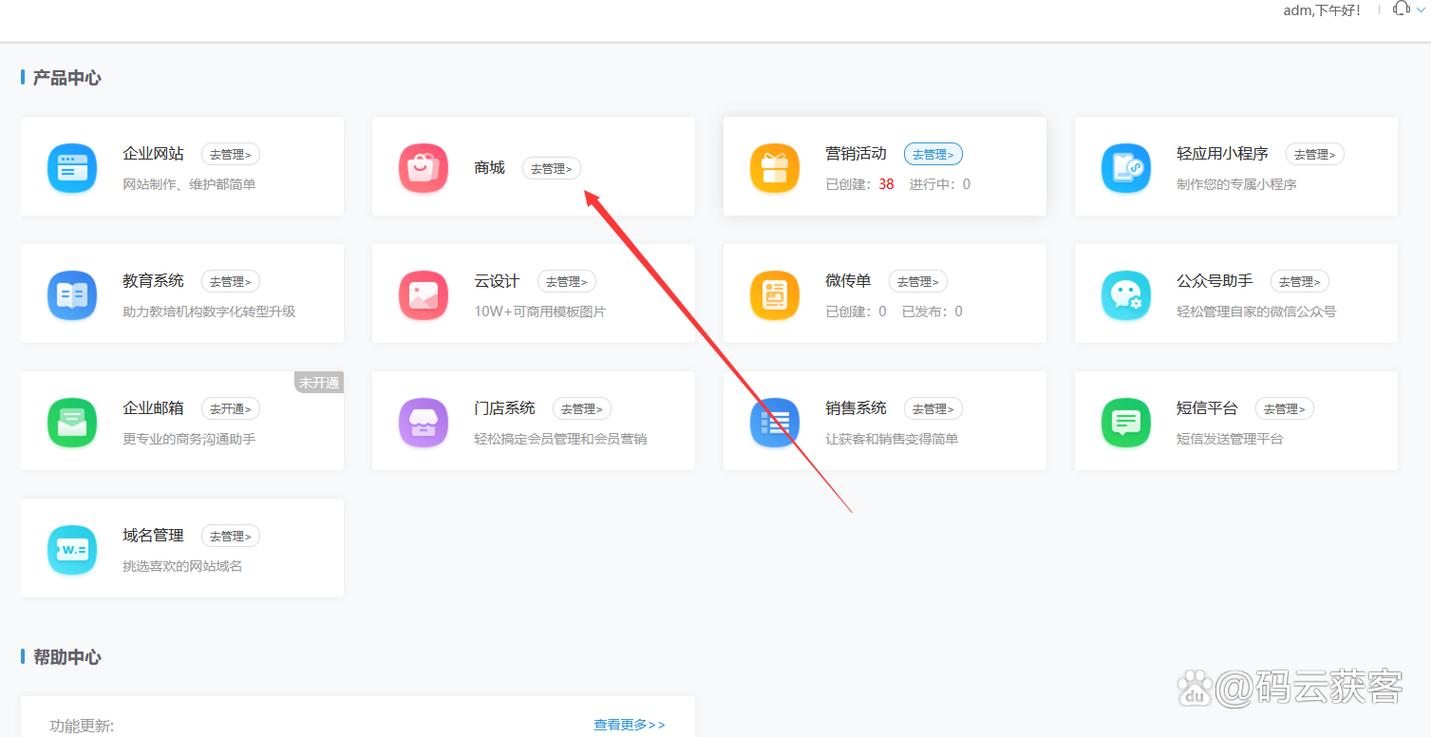This screenshot has width=1431, height=737.
Task: Click 去管理 next to 销售系统
Action: click(933, 408)
